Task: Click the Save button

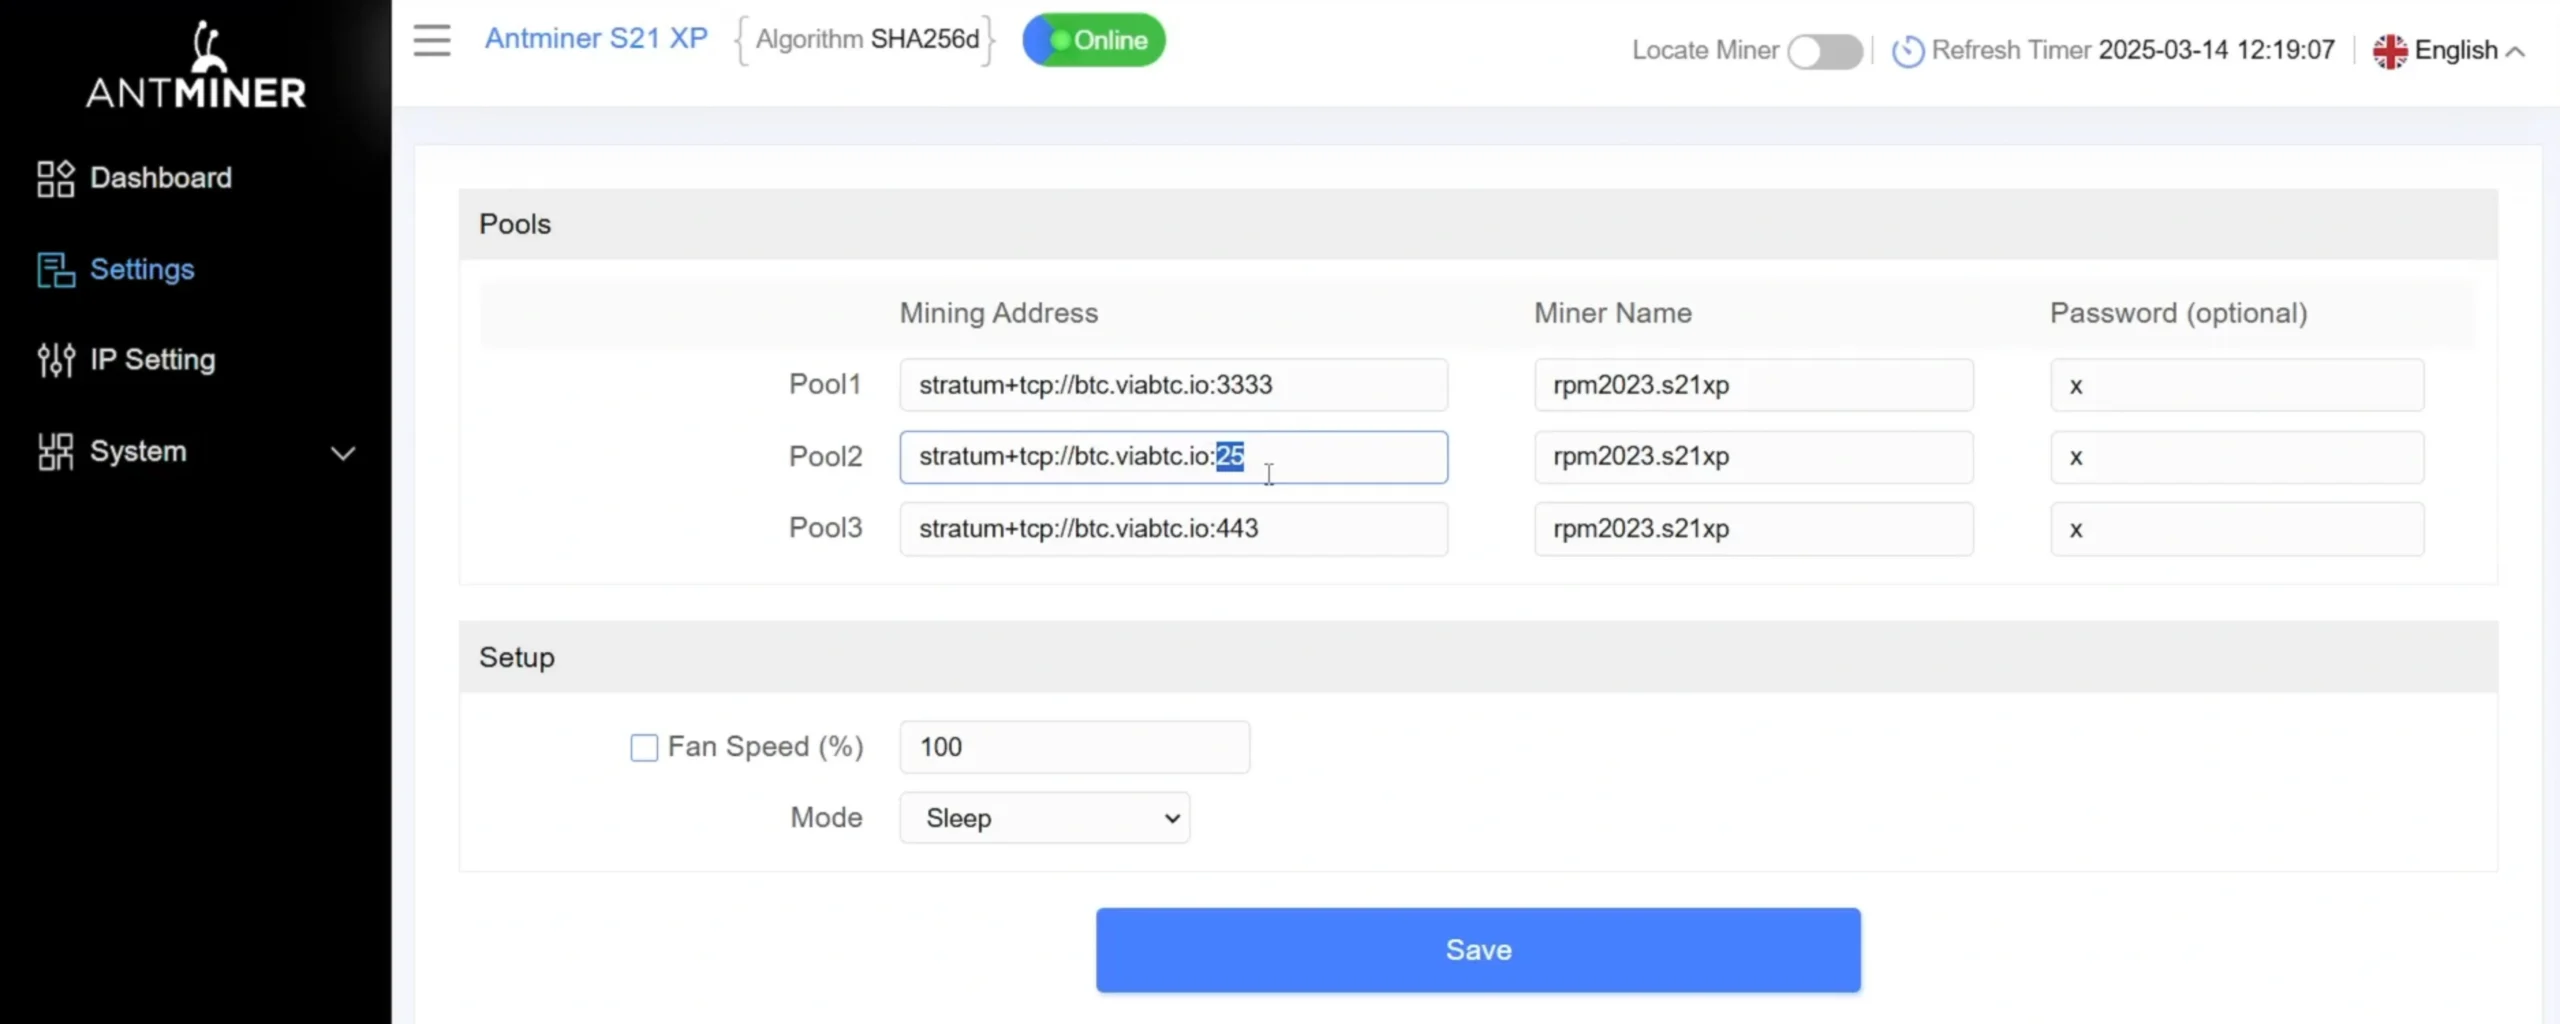Action: (1478, 950)
